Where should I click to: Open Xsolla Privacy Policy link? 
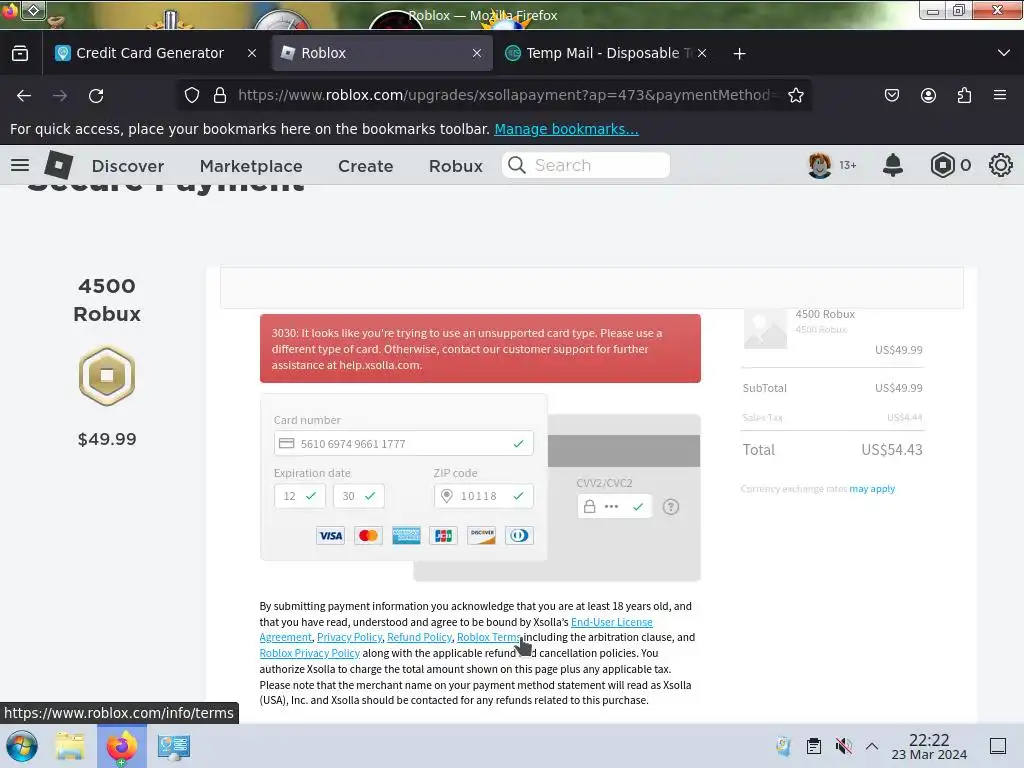349,637
